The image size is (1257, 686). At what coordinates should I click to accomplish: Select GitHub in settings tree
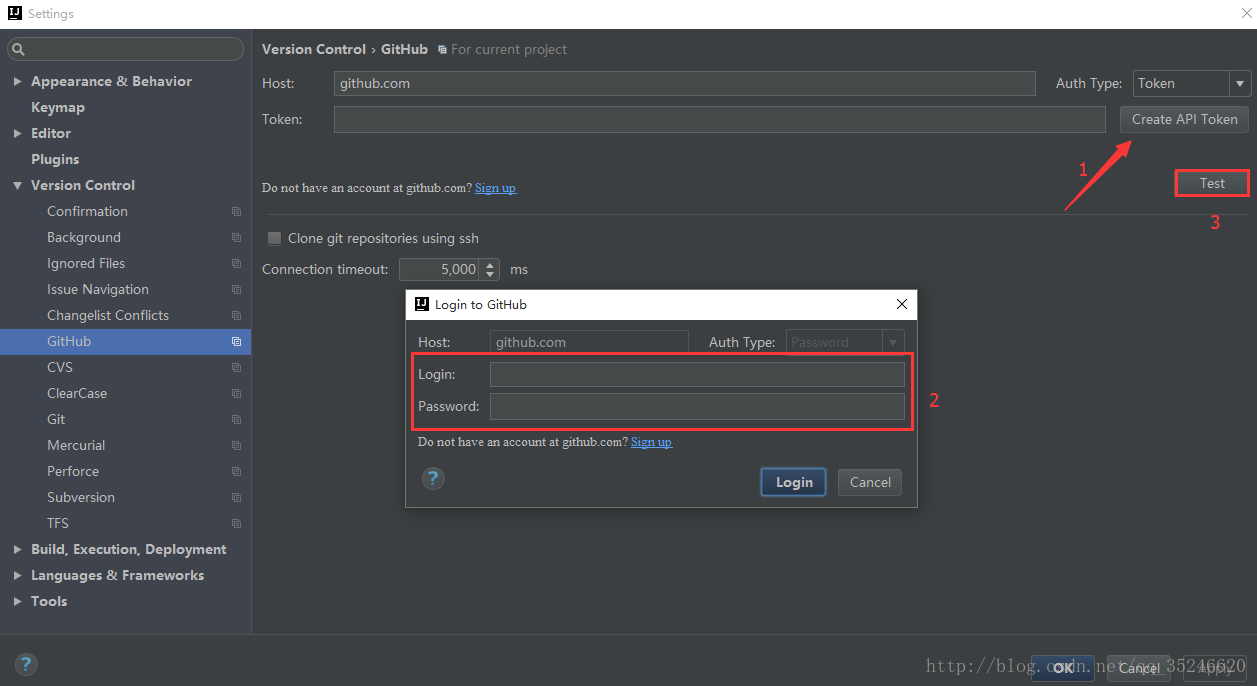(x=69, y=342)
